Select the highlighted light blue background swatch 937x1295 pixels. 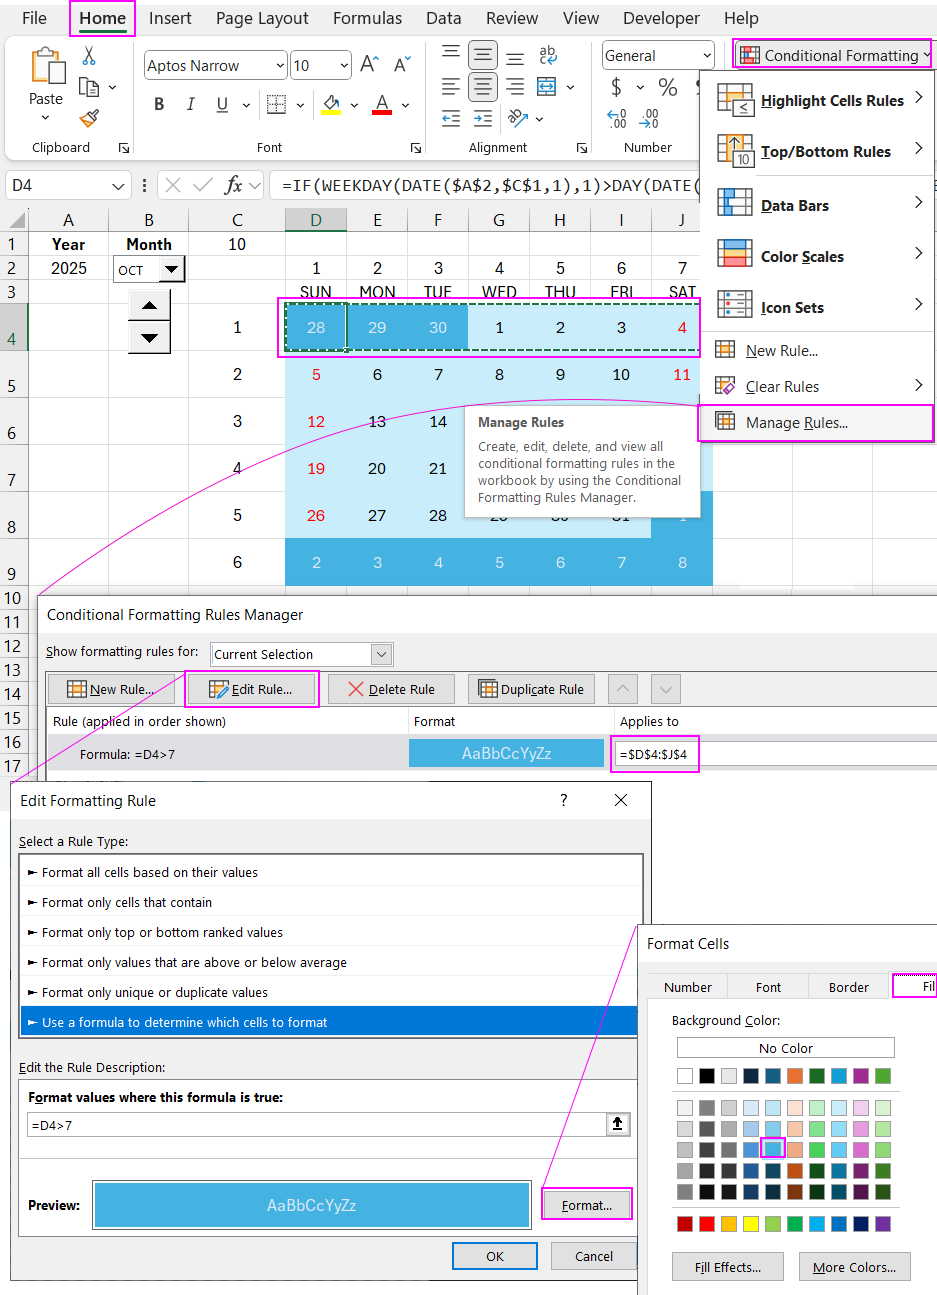point(772,1149)
